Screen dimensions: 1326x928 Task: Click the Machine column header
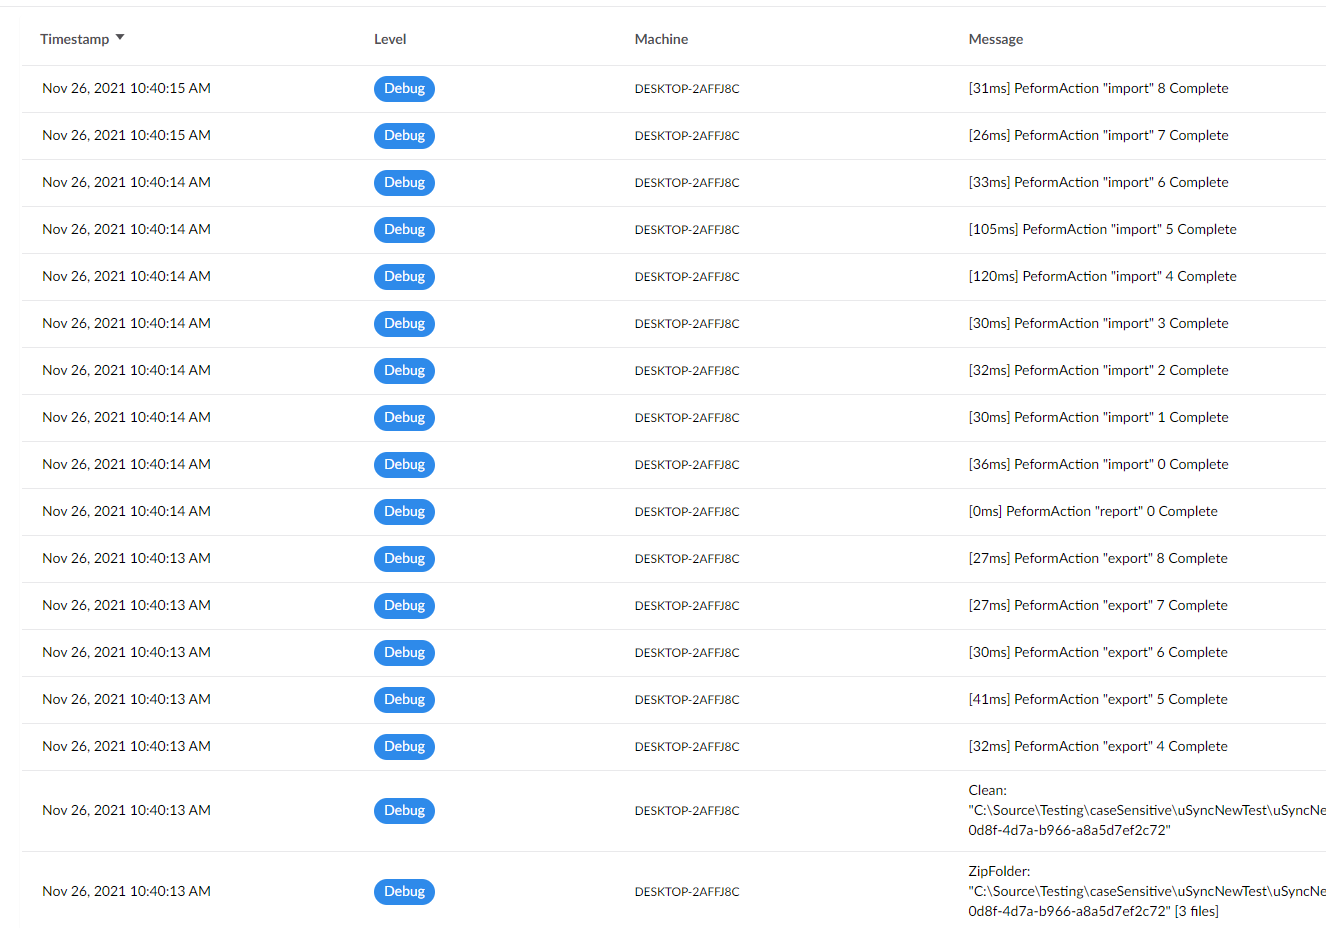point(661,39)
